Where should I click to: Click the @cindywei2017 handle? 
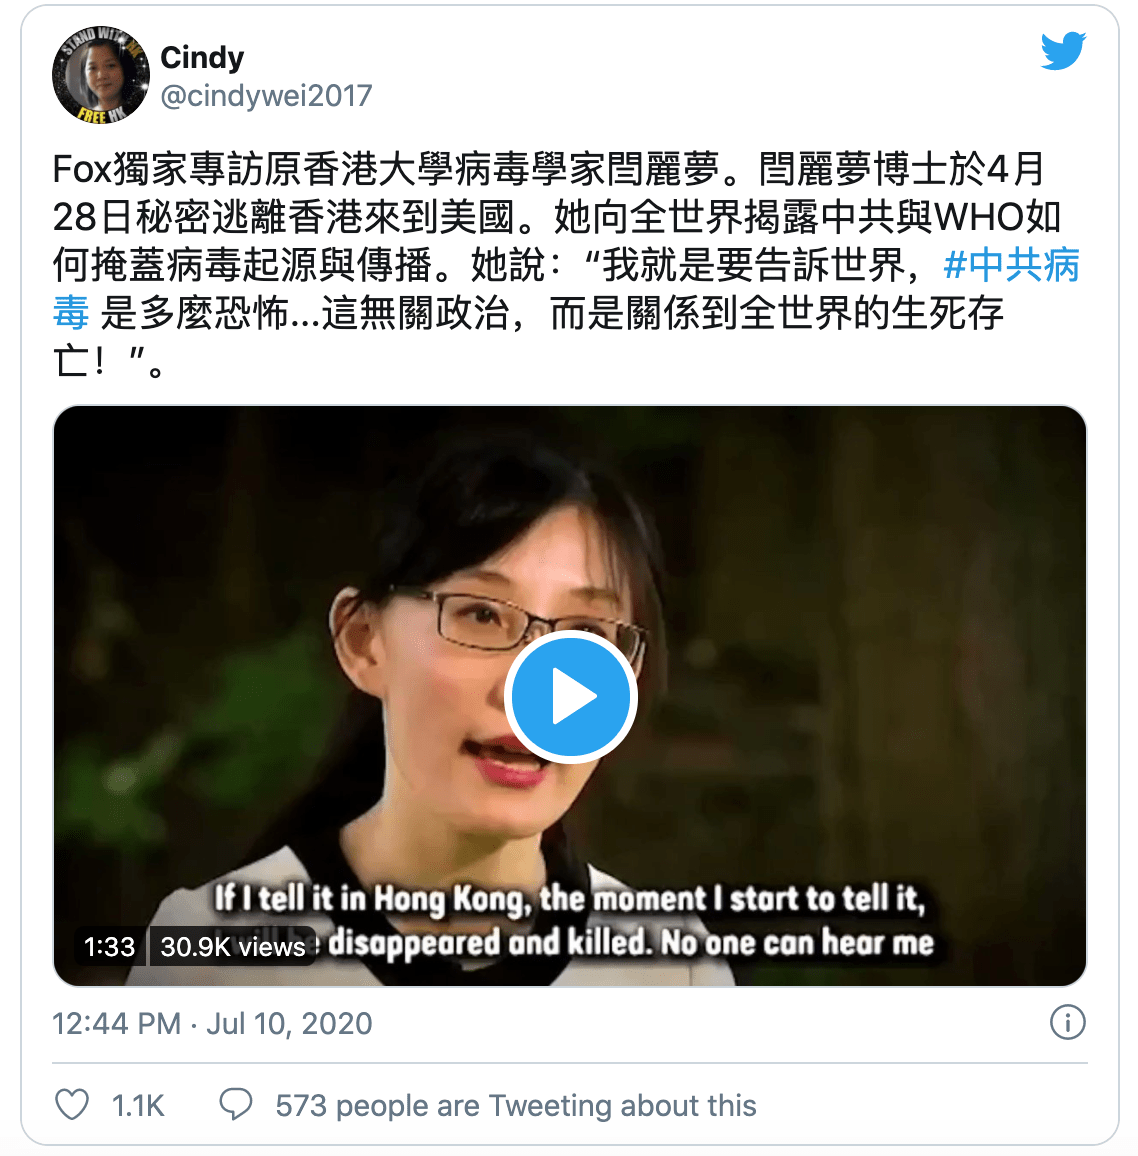[266, 96]
